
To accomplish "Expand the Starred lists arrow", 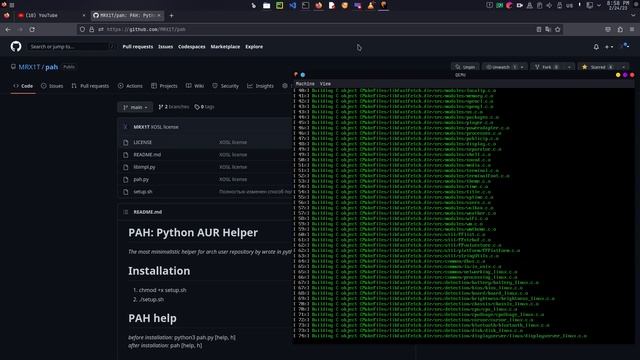I will (x=623, y=67).
